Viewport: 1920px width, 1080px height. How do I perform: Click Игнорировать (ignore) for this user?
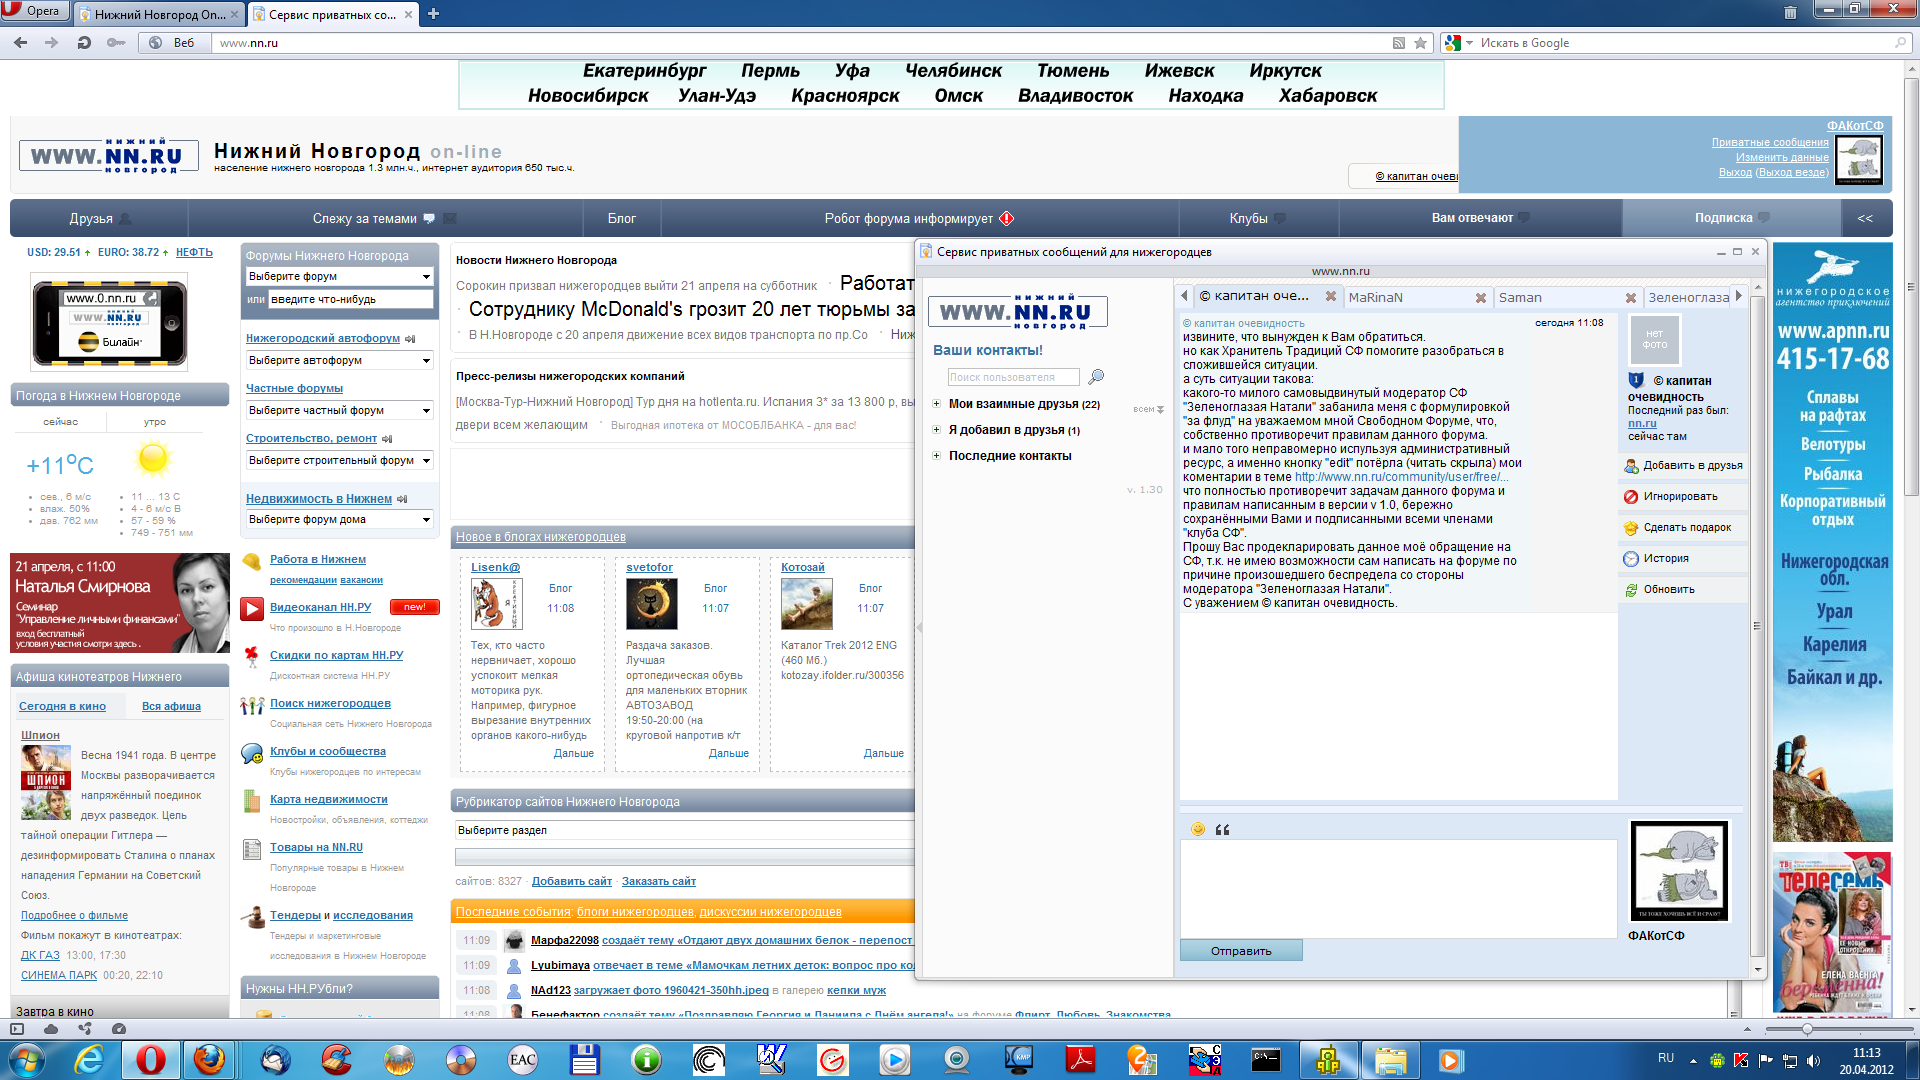tap(1680, 497)
